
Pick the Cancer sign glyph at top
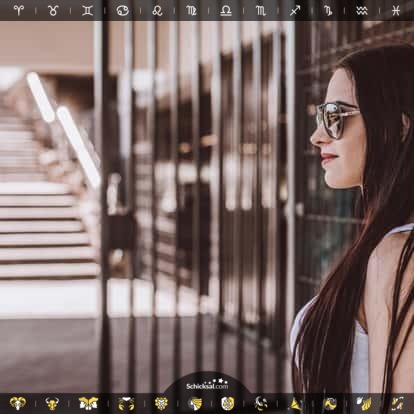point(122,10)
